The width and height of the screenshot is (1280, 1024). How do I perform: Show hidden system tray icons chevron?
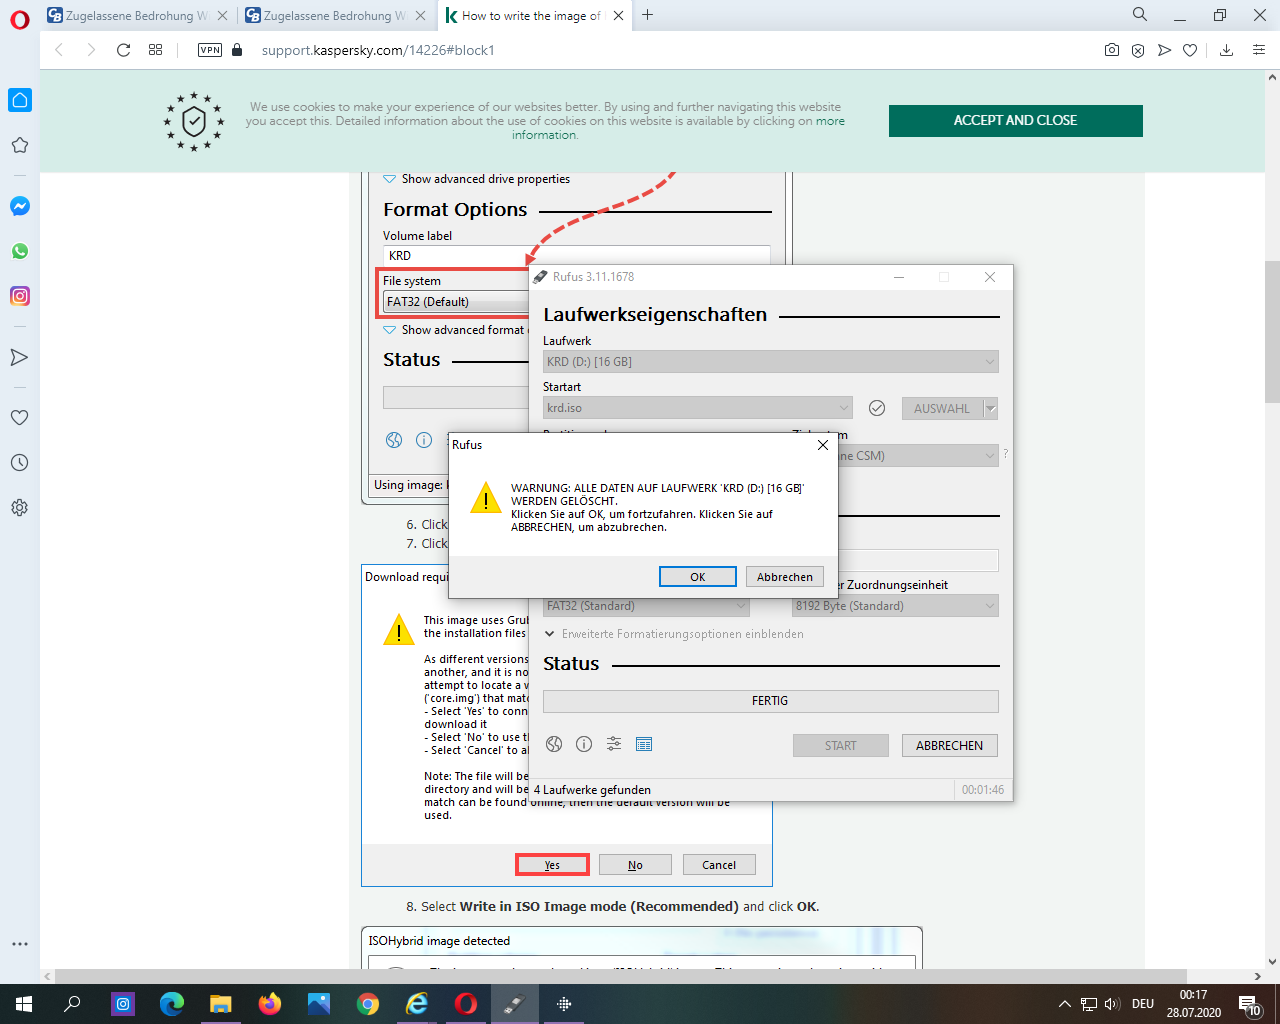pos(1064,1004)
